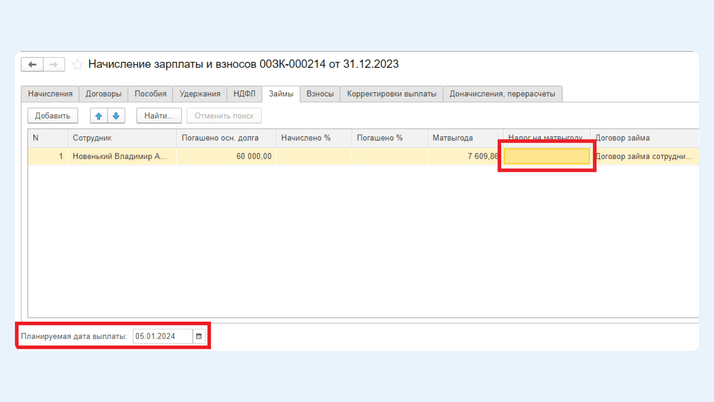The image size is (714, 402).
Task: Switch to the Начисления tab
Action: pos(50,94)
